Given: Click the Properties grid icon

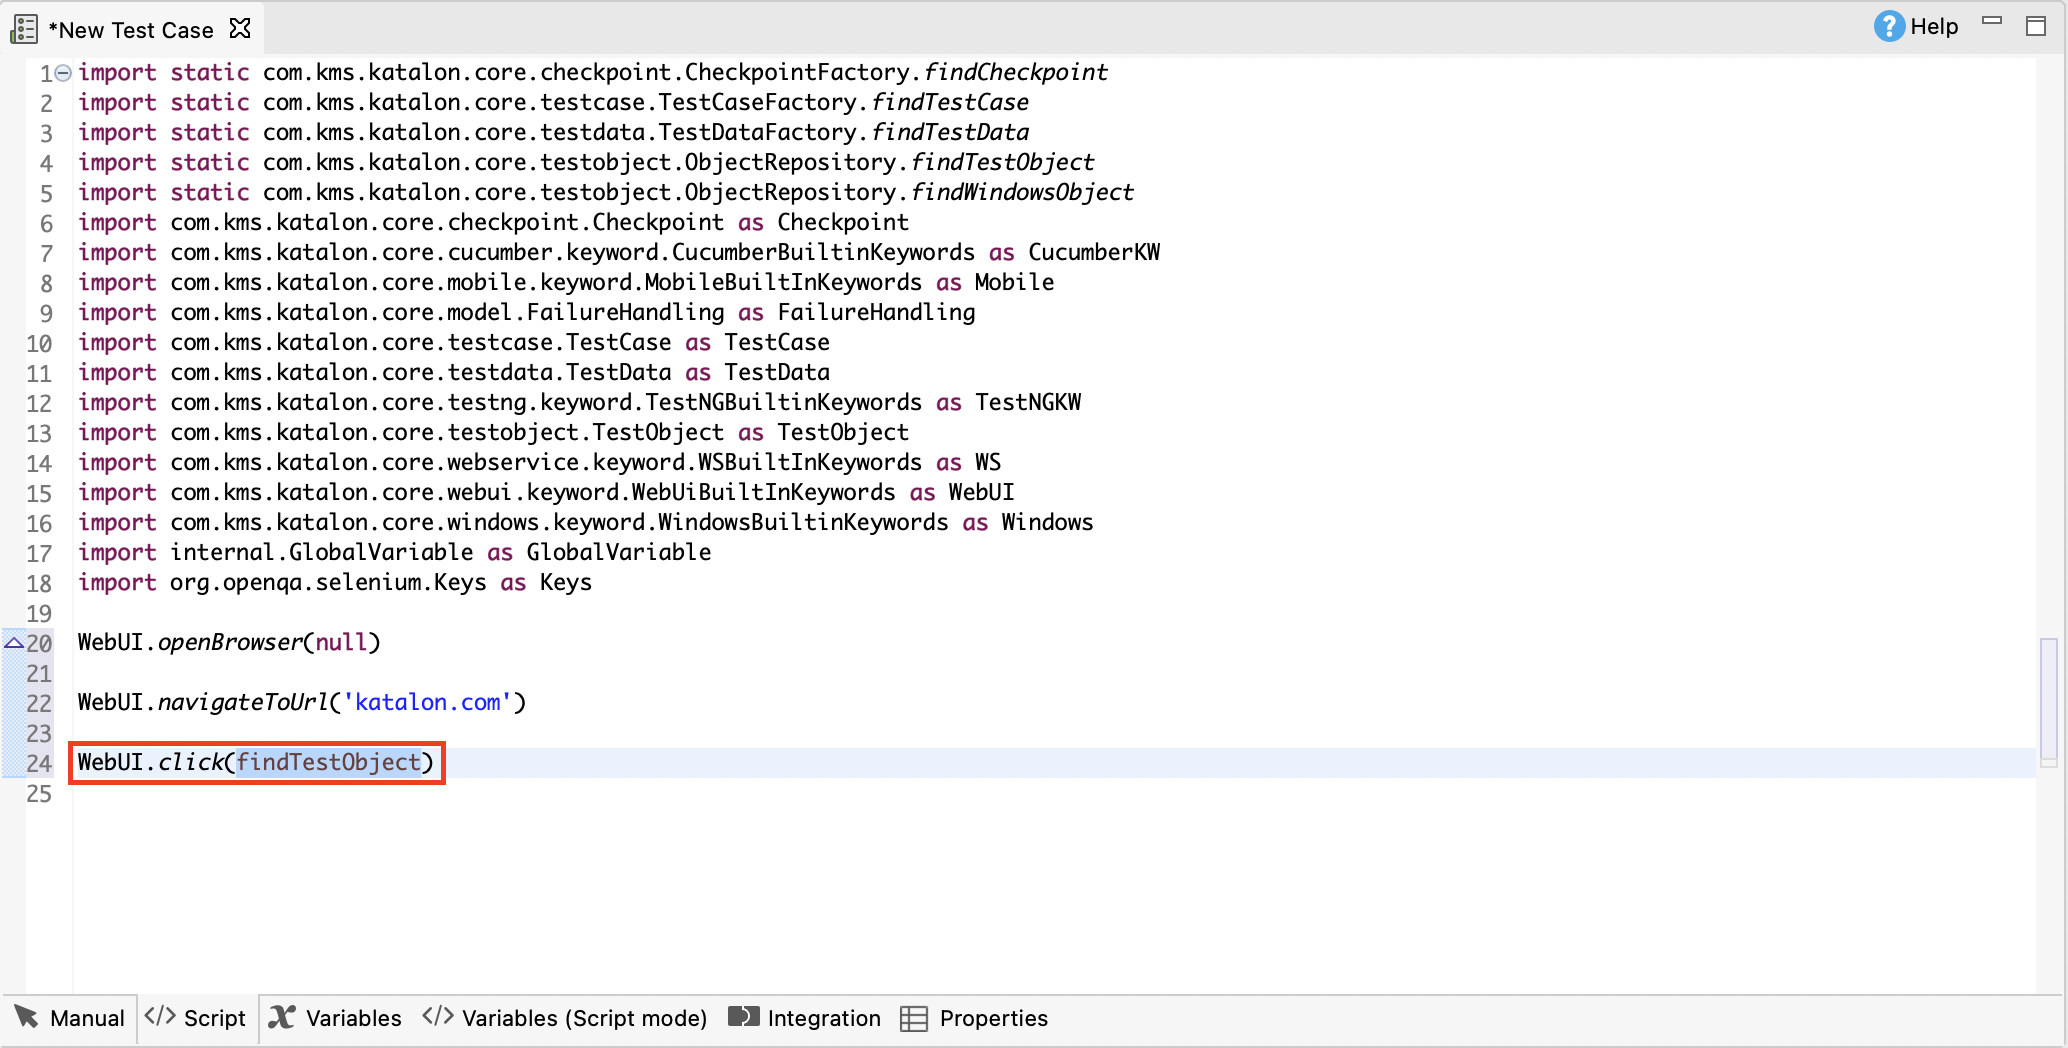Looking at the screenshot, I should 913,1017.
